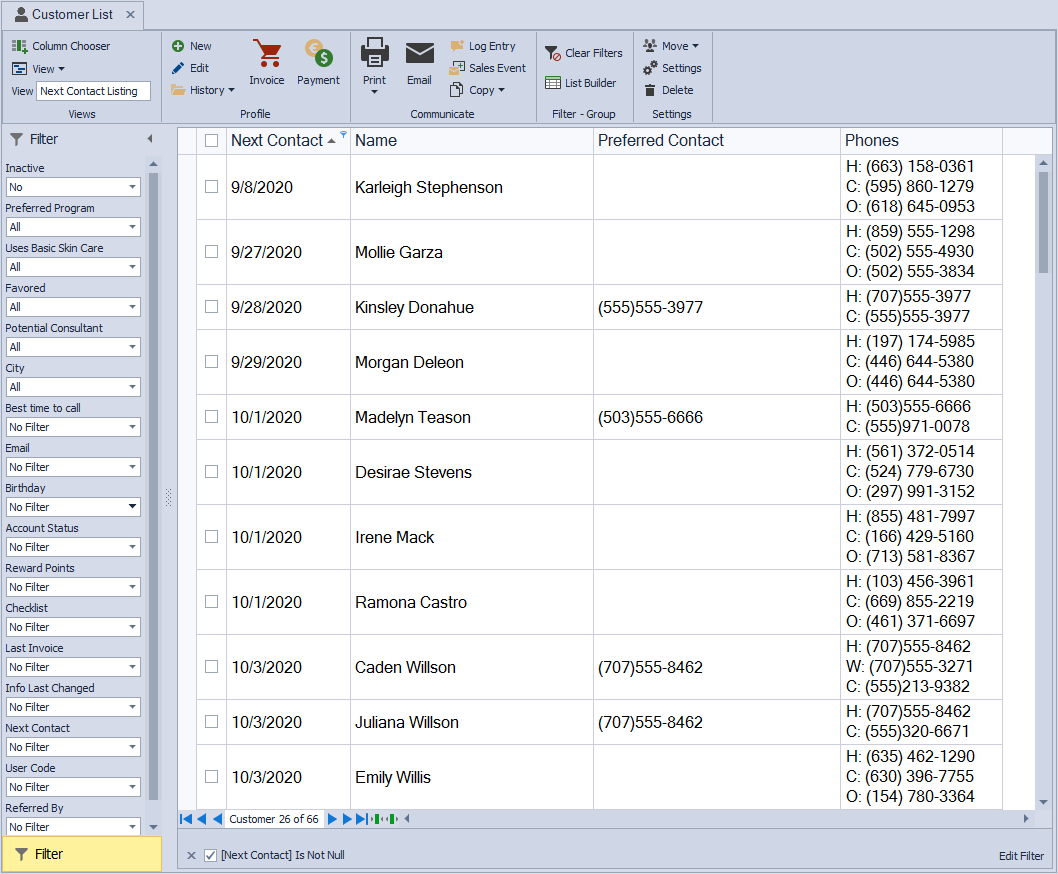Screen dimensions: 1058x874
Task: Click the customer grid scroll-down arrow
Action: 1043,802
